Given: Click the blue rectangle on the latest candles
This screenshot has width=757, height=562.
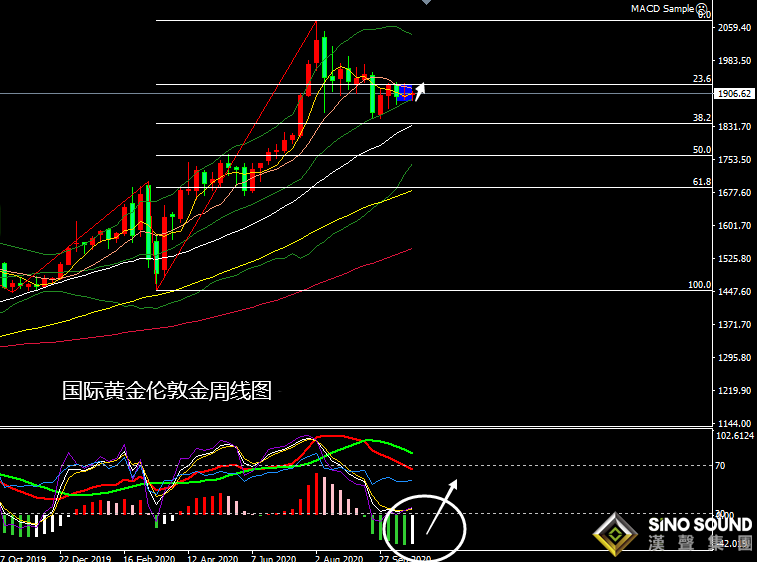Looking at the screenshot, I should [403, 94].
